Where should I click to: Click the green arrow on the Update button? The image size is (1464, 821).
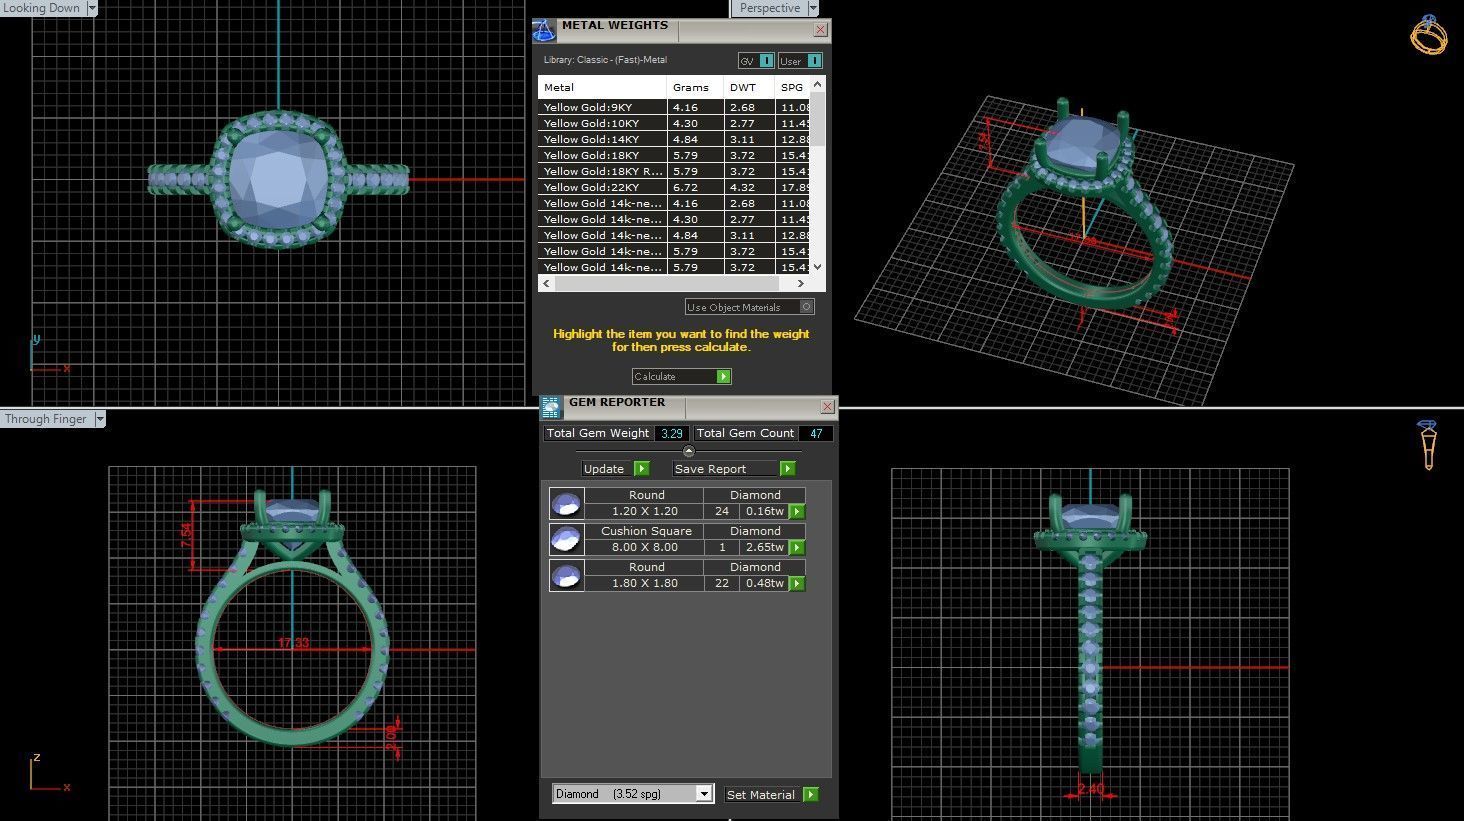click(642, 468)
